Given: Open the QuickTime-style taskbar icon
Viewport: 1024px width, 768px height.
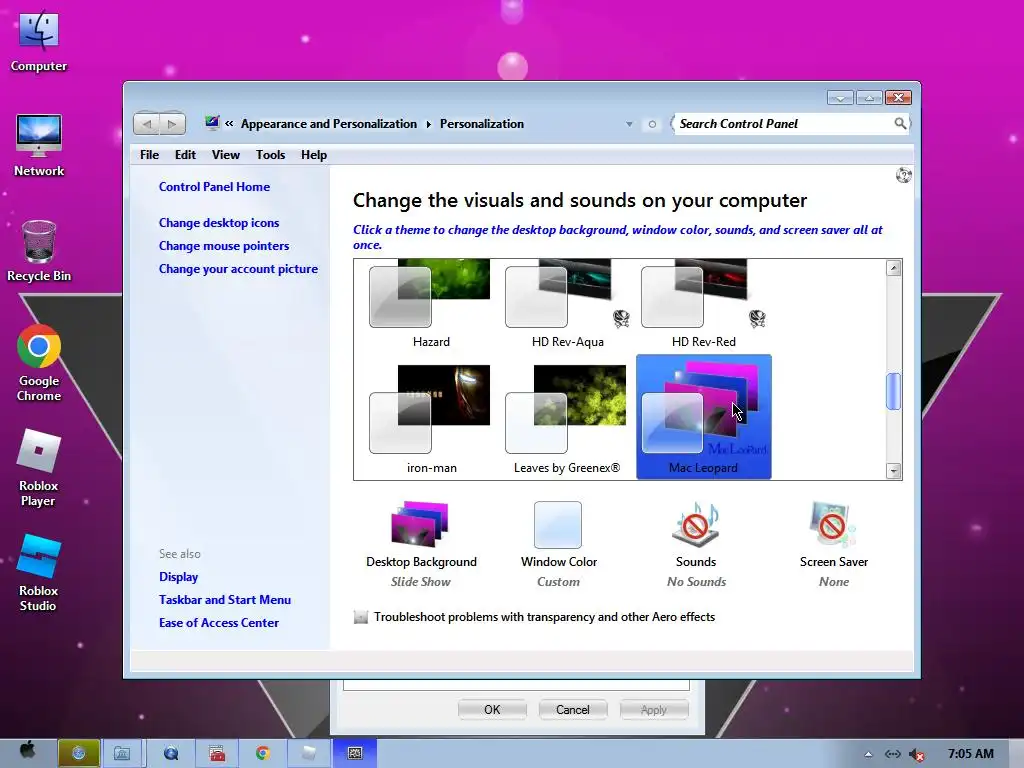Looking at the screenshot, I should pyautogui.click(x=170, y=753).
